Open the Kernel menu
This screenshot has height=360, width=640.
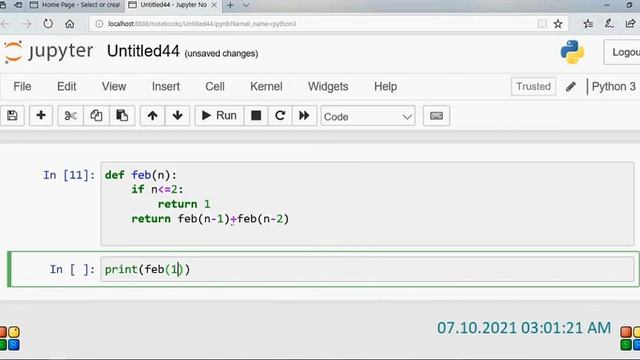pyautogui.click(x=266, y=87)
